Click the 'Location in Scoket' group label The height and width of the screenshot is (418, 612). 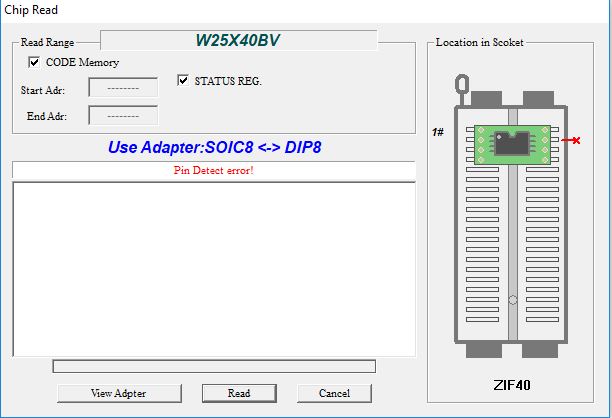[479, 42]
